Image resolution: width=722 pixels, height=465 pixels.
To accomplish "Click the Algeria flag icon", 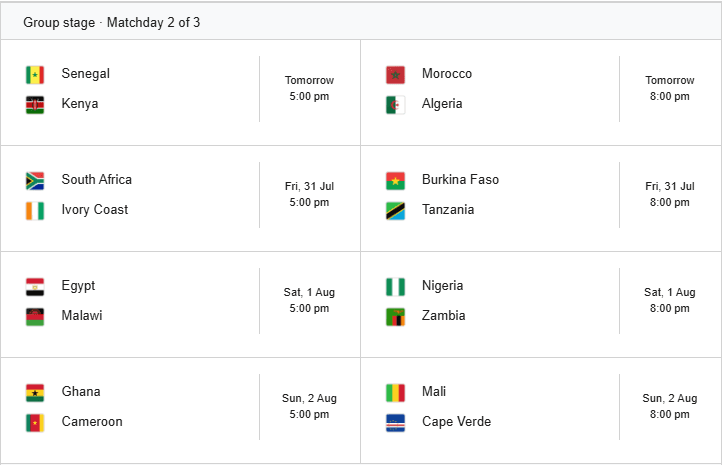I will pos(396,105).
